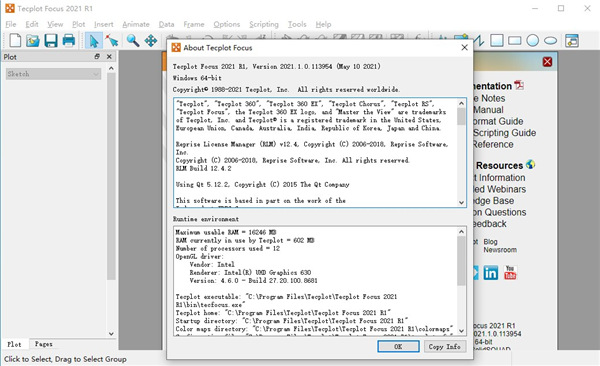This screenshot has height=366, width=600.
Task: Open the Tools menu
Action: click(297, 24)
